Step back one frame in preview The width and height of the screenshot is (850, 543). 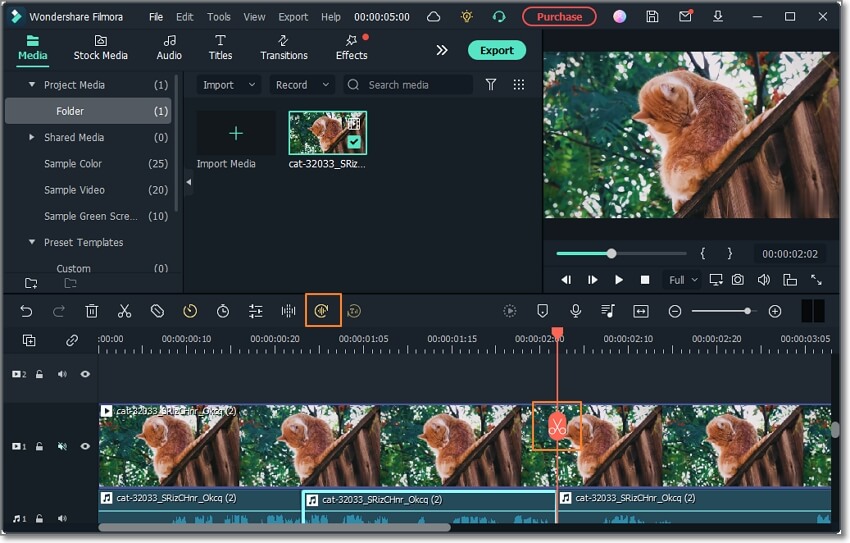pyautogui.click(x=566, y=280)
